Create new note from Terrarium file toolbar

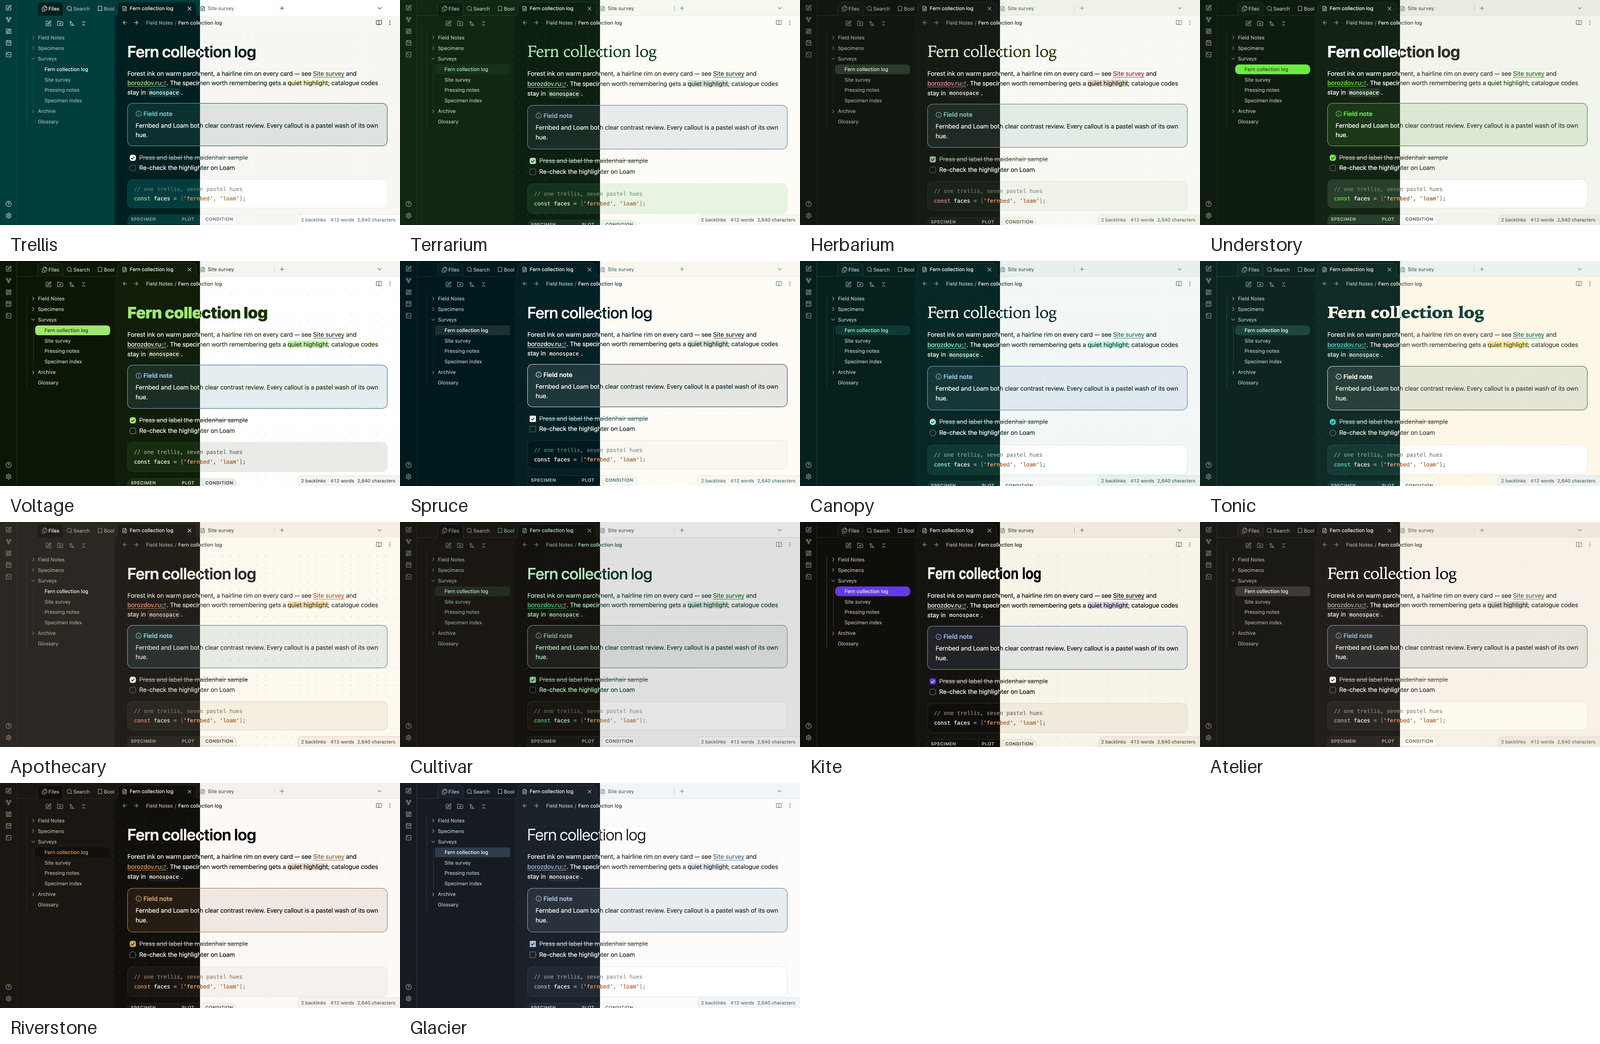point(448,23)
